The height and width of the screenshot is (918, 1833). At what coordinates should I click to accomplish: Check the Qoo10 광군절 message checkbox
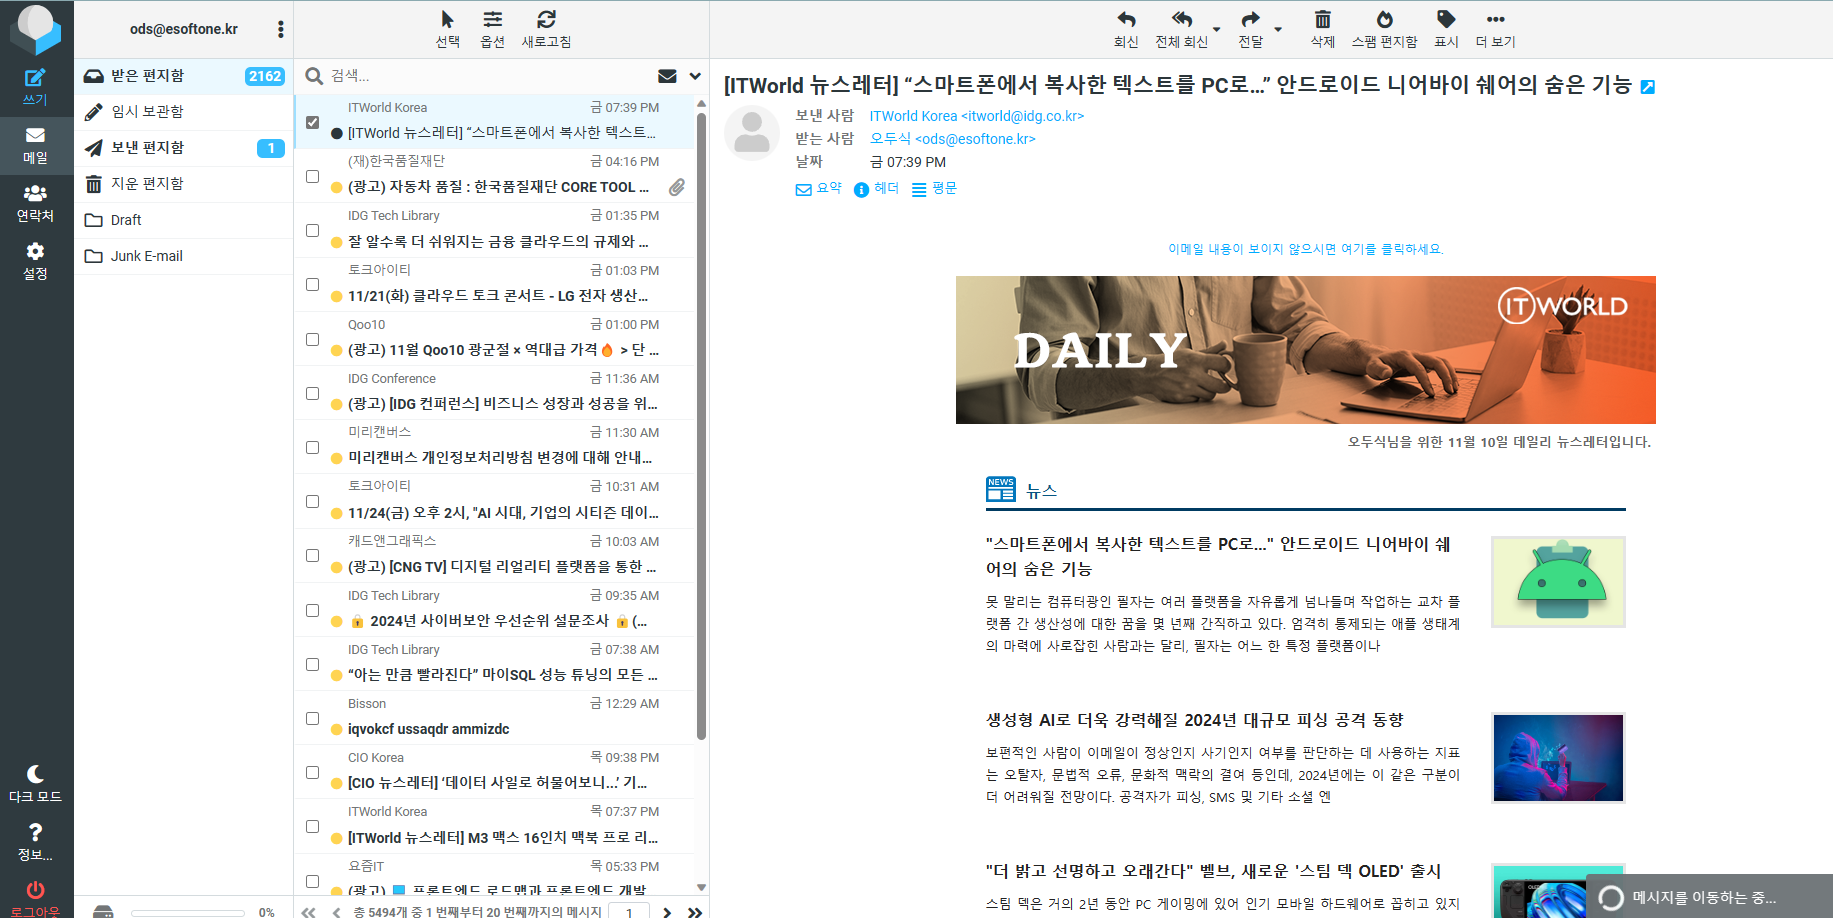pyautogui.click(x=313, y=339)
